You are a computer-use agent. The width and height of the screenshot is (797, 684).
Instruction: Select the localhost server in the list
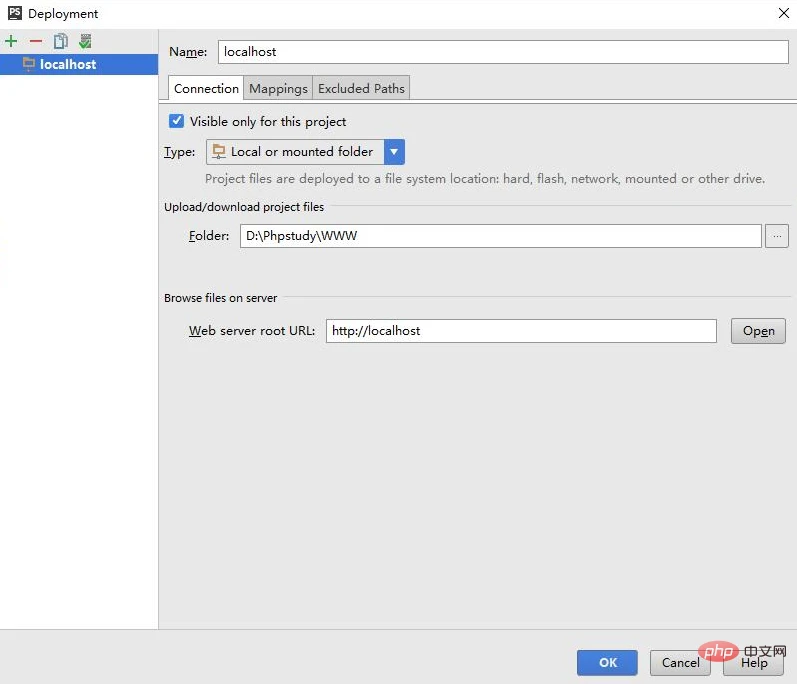(68, 64)
